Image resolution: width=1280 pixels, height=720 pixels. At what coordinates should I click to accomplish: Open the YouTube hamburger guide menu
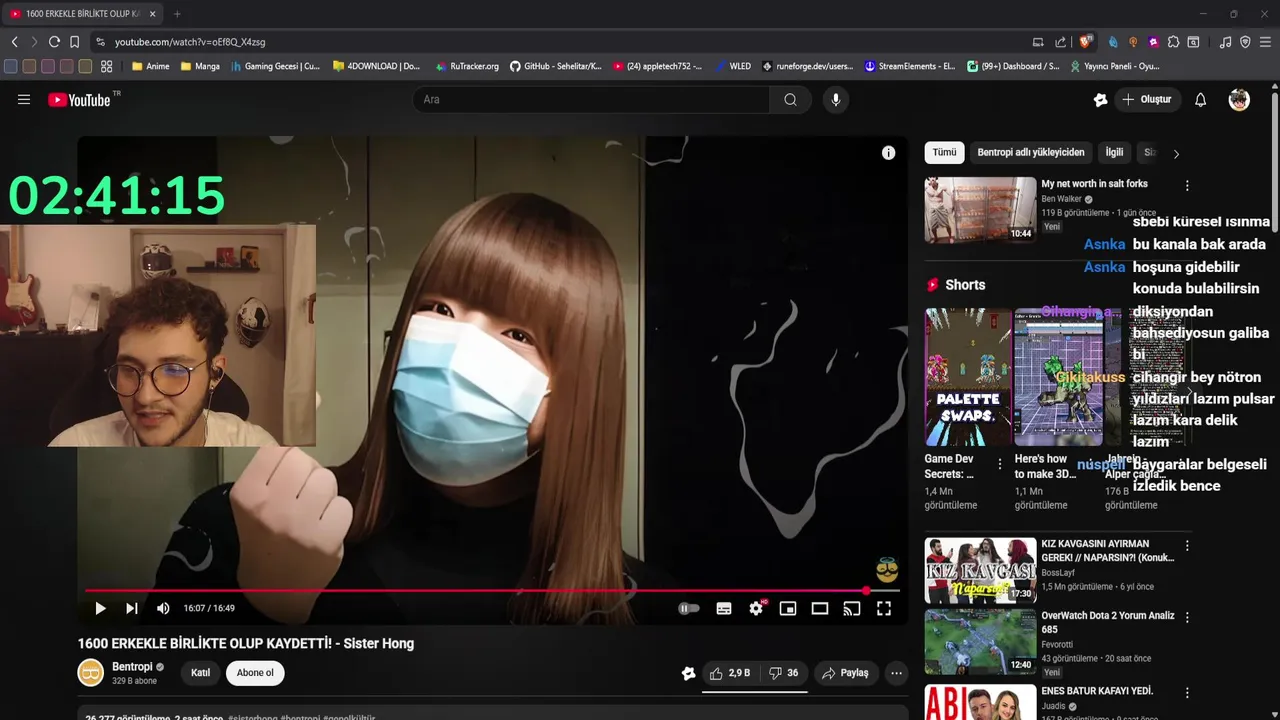tap(24, 100)
